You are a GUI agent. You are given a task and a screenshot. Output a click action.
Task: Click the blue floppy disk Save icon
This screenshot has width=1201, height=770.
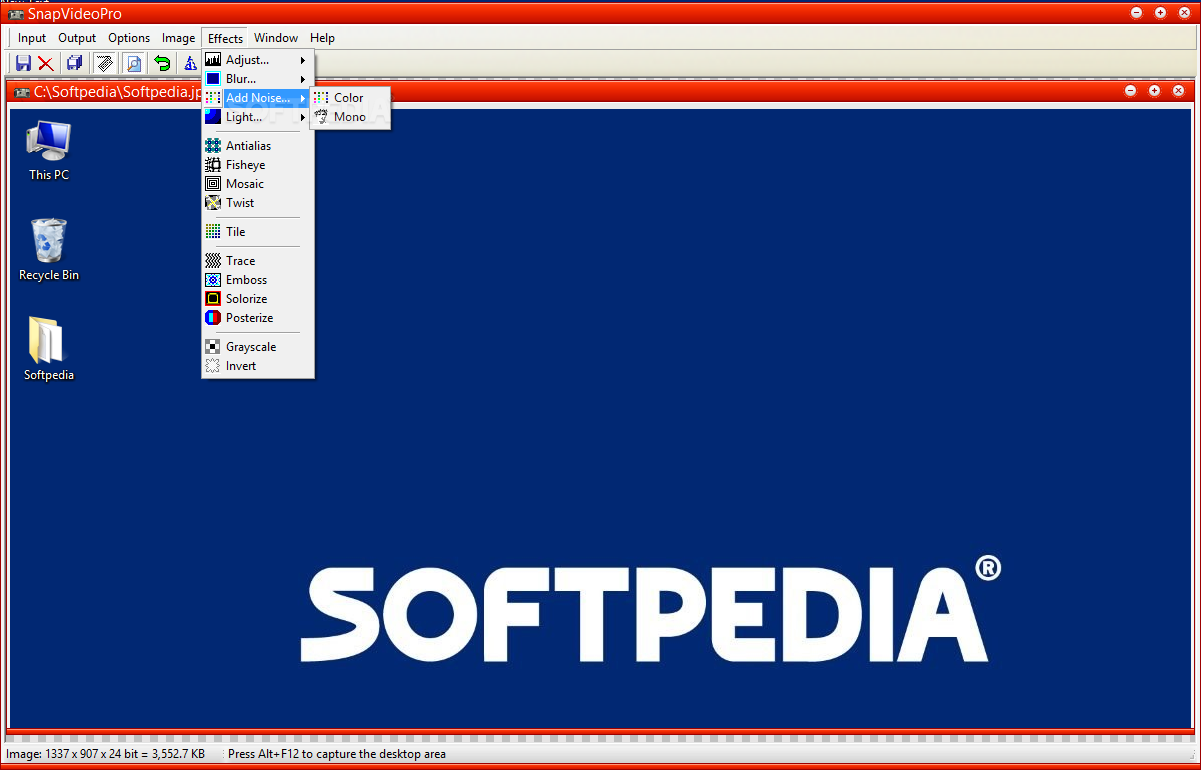[x=23, y=64]
